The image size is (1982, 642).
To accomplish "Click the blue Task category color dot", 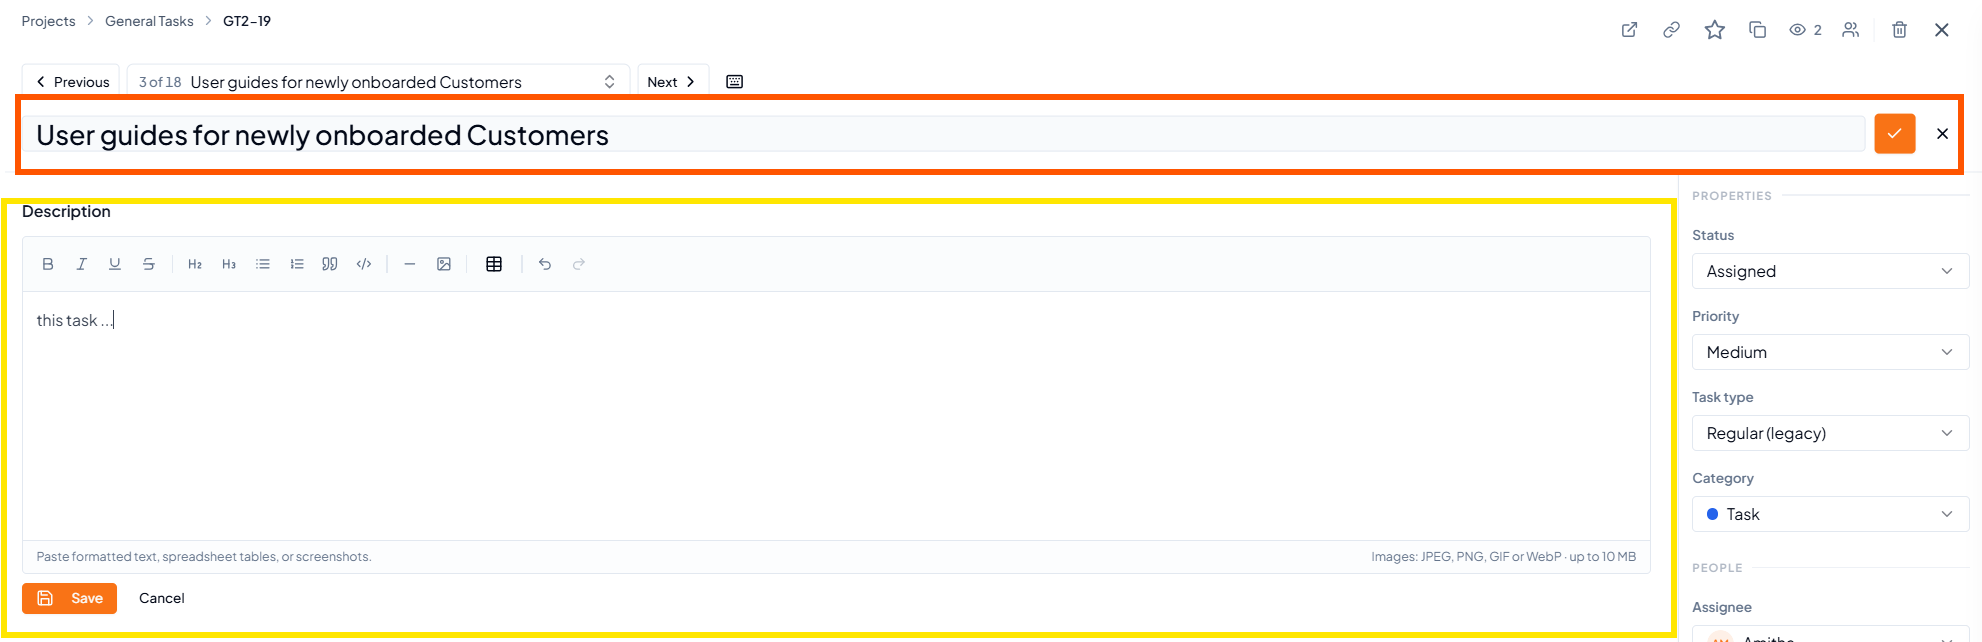I will pos(1712,514).
